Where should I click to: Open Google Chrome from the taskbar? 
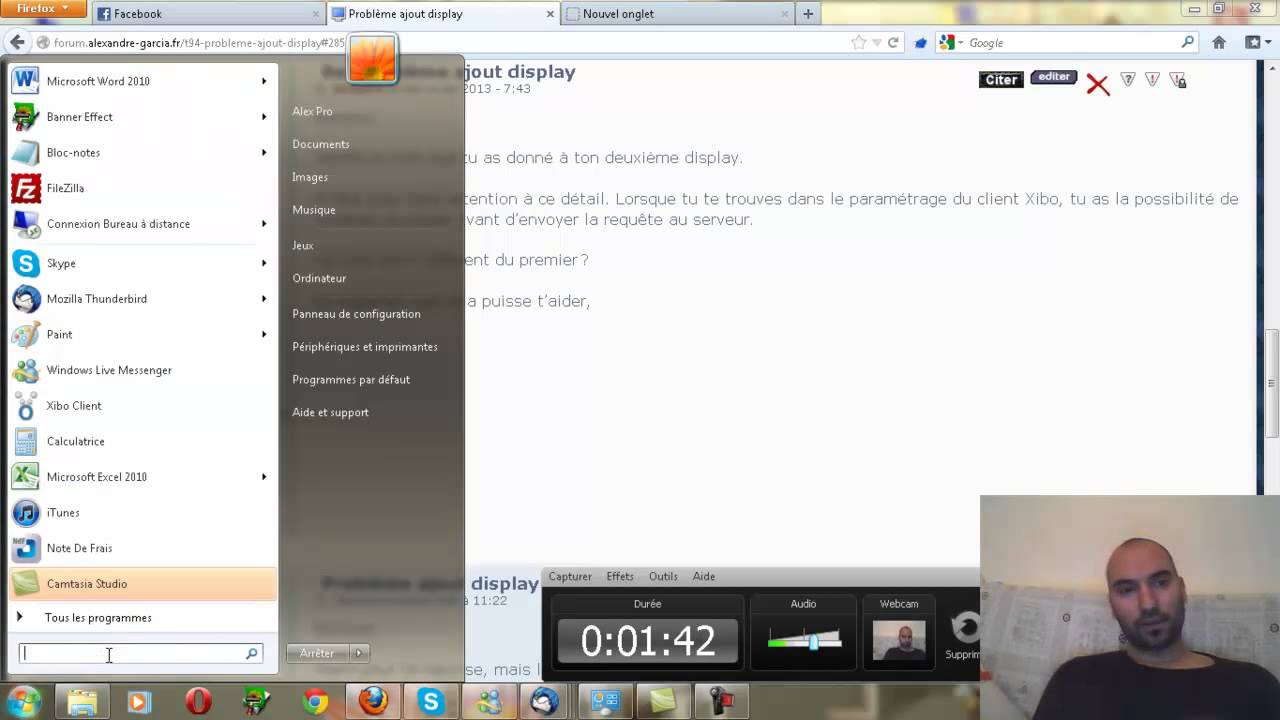pos(316,702)
